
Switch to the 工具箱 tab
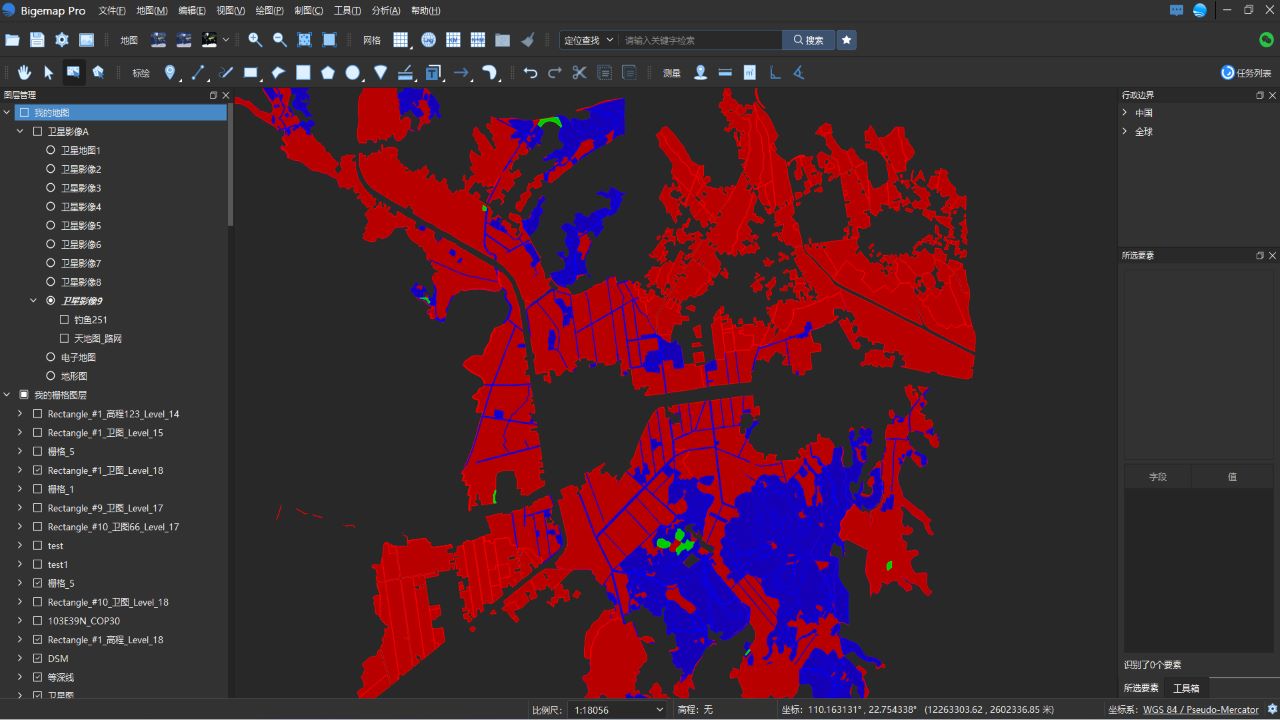(x=1187, y=688)
